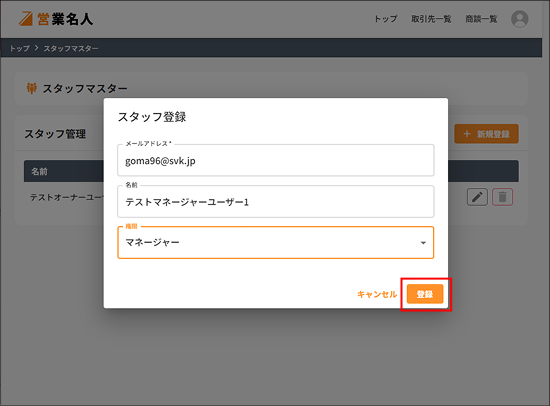
Task: Edit staff row with pencil icon
Action: pos(477,197)
